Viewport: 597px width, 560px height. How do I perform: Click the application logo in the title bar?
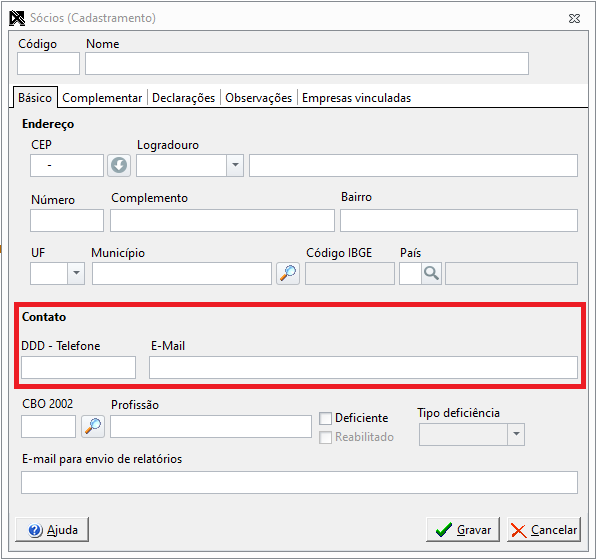(17, 18)
